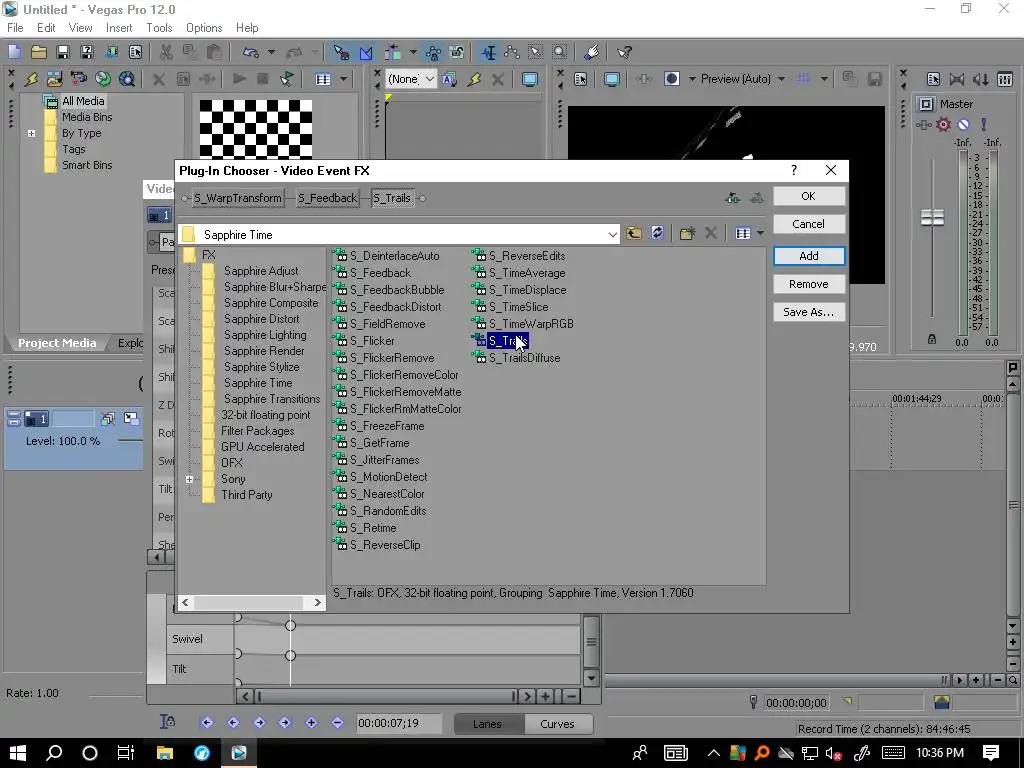Select the S_Feedback plug-in in the chain
This screenshot has height=768, width=1024.
(327, 198)
